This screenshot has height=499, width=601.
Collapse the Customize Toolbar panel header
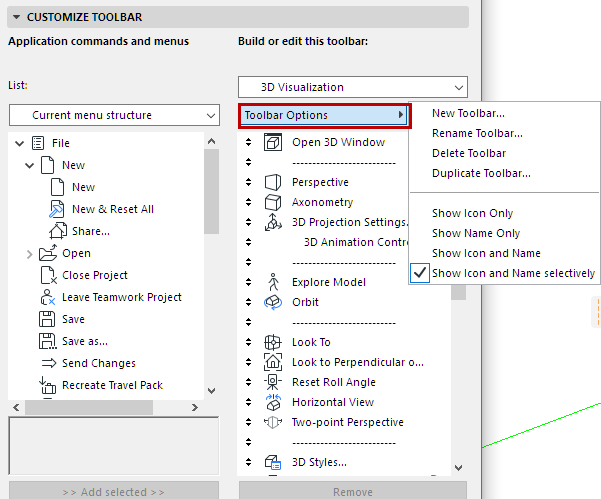[x=17, y=17]
